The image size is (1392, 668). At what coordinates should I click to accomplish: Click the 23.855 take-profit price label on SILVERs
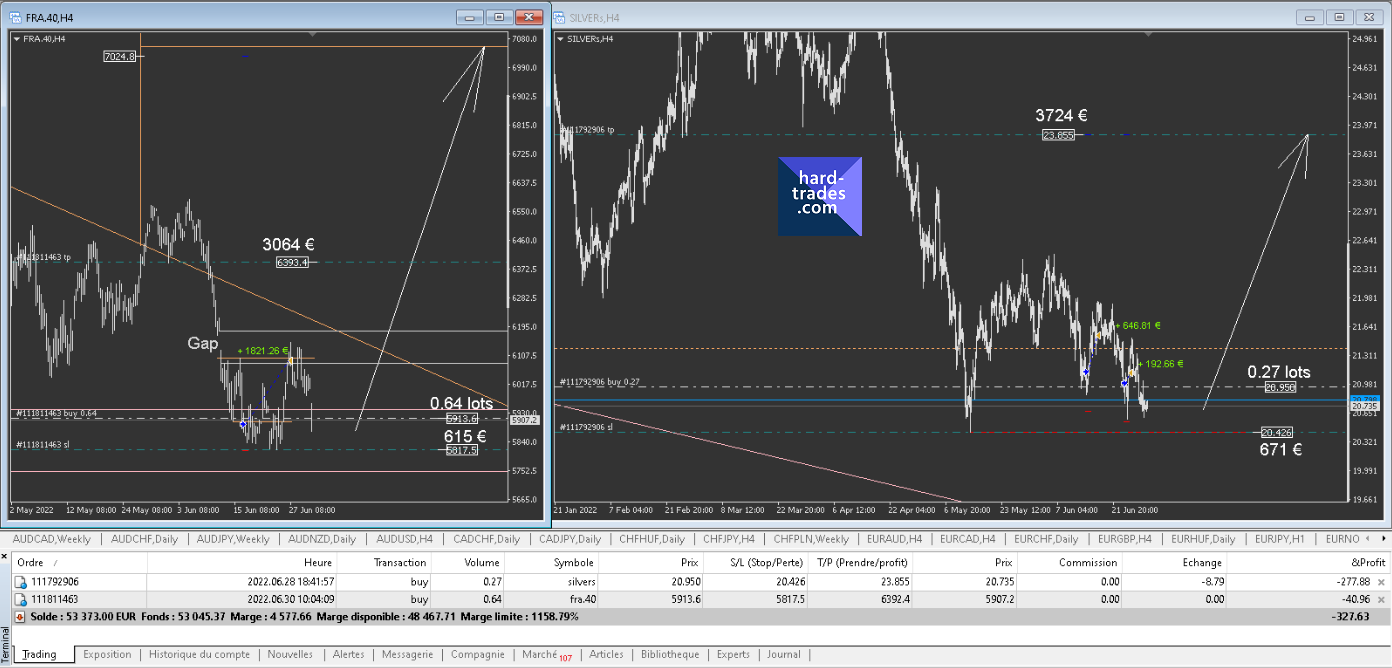(x=1058, y=135)
